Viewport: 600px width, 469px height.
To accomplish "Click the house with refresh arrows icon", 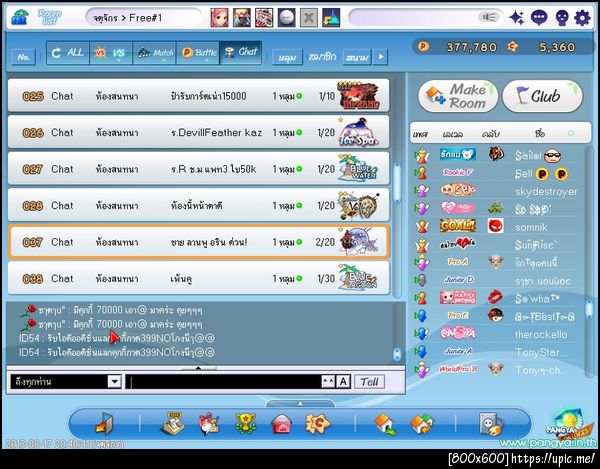I will pyautogui.click(x=422, y=424).
